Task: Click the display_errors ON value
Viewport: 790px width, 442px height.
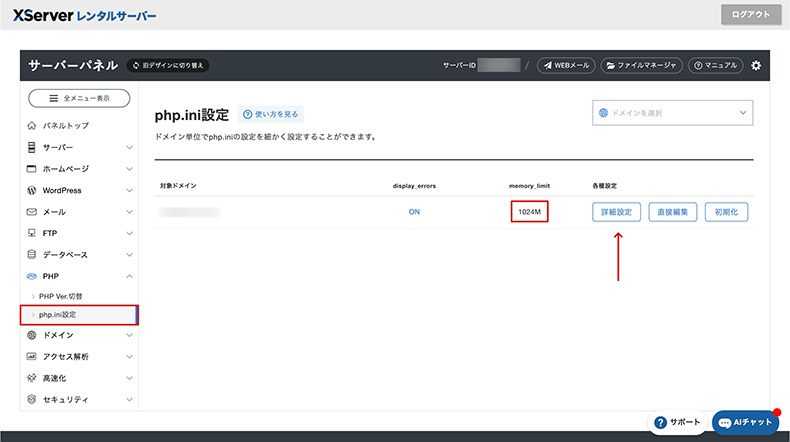Action: coord(414,212)
